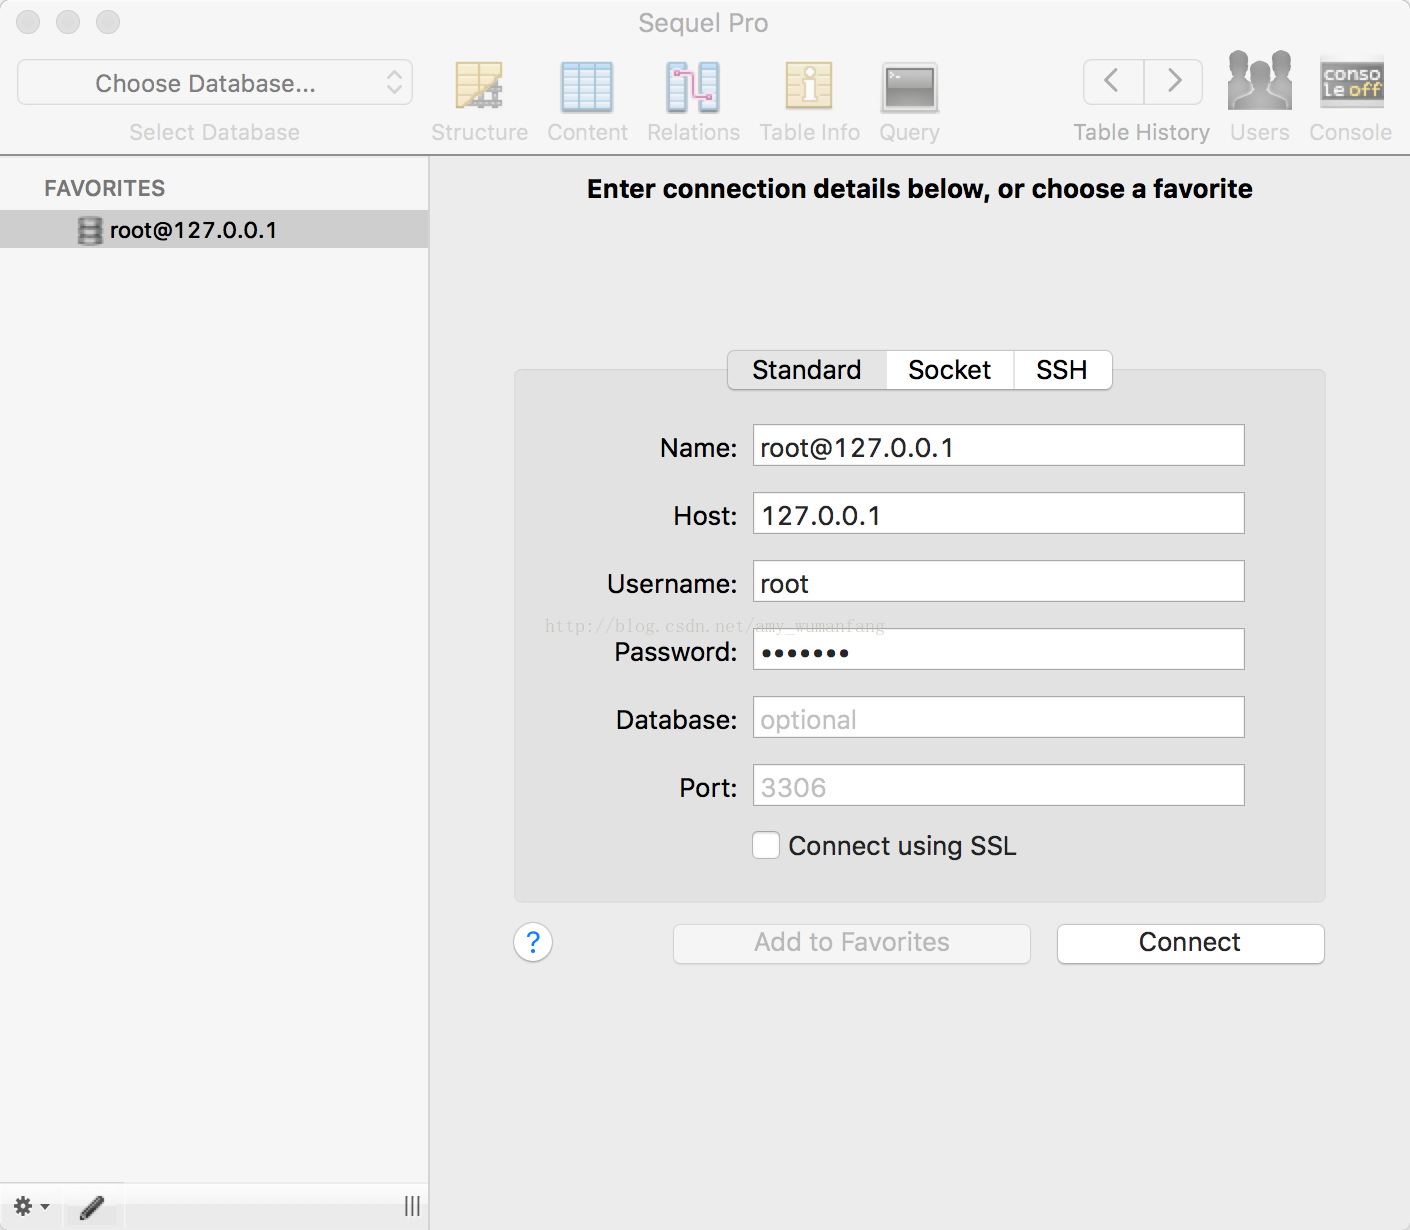Go forward in Table History
1410x1230 pixels.
pos(1173,81)
